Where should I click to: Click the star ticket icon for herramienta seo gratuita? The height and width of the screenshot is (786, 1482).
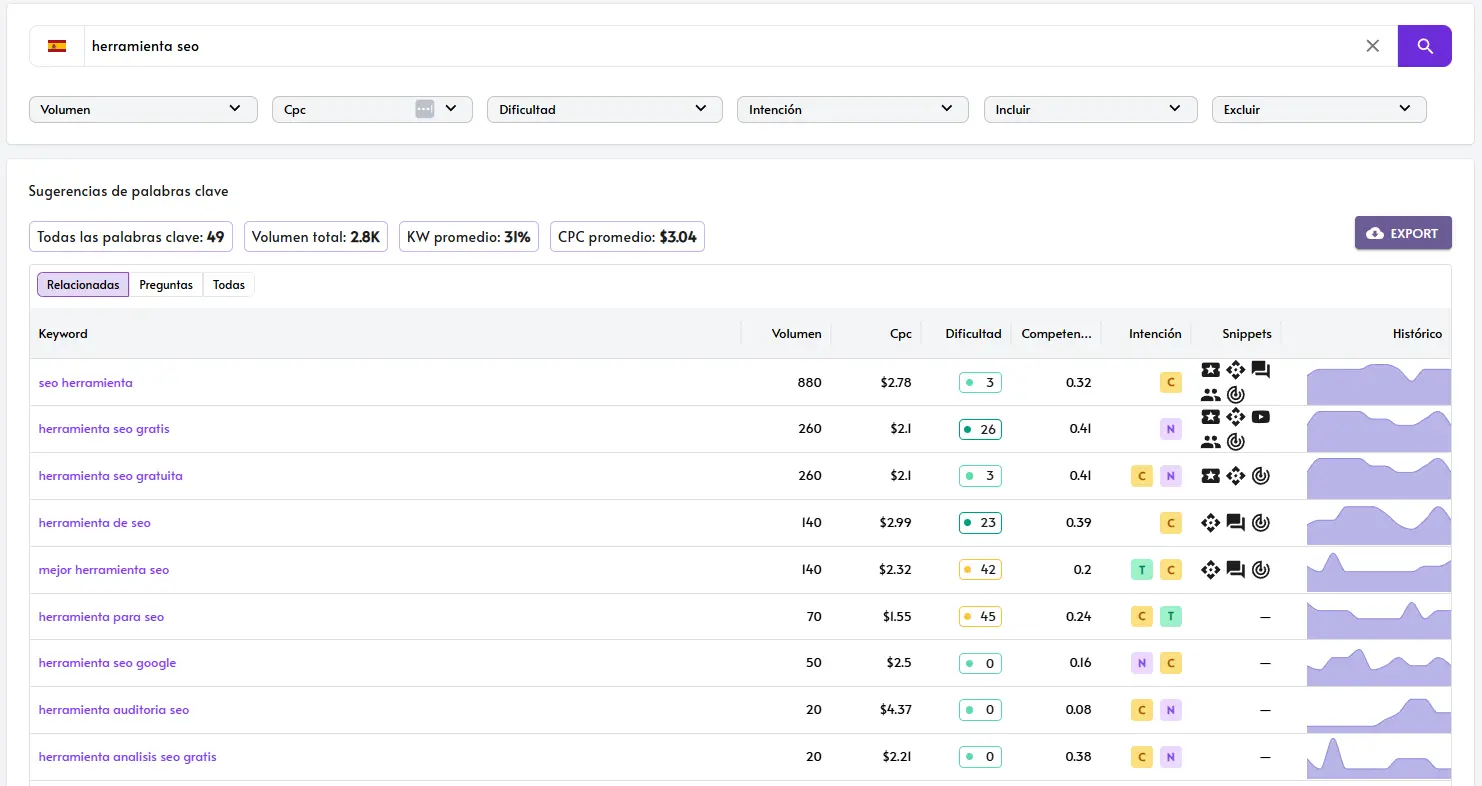[x=1210, y=476]
